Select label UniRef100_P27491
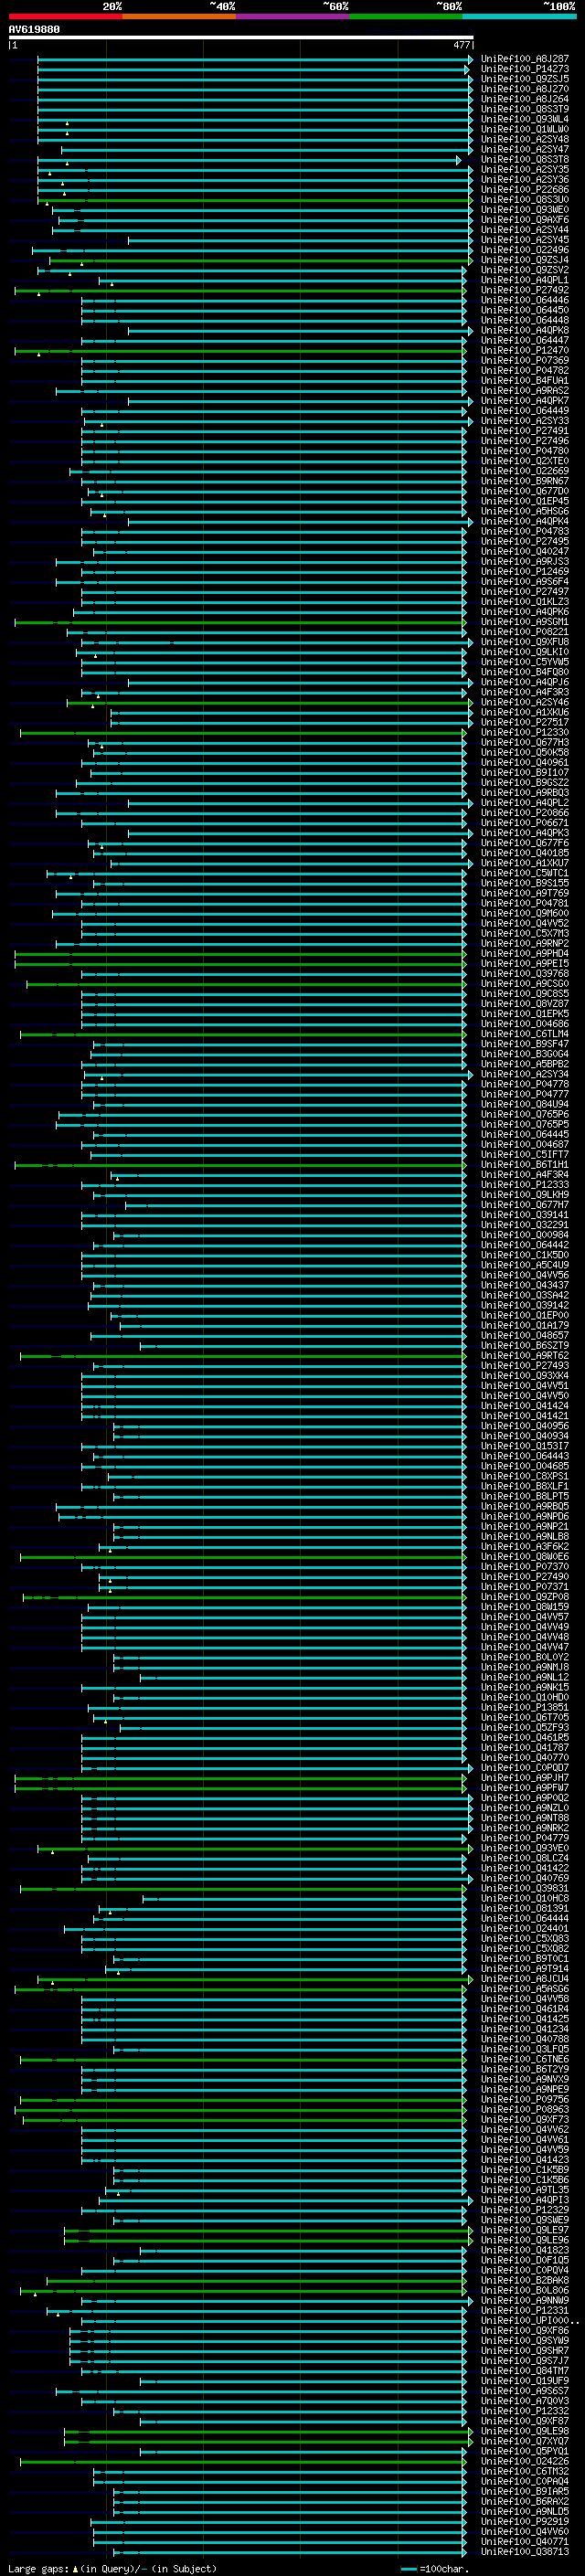The height and width of the screenshot is (2576, 585). point(525,431)
